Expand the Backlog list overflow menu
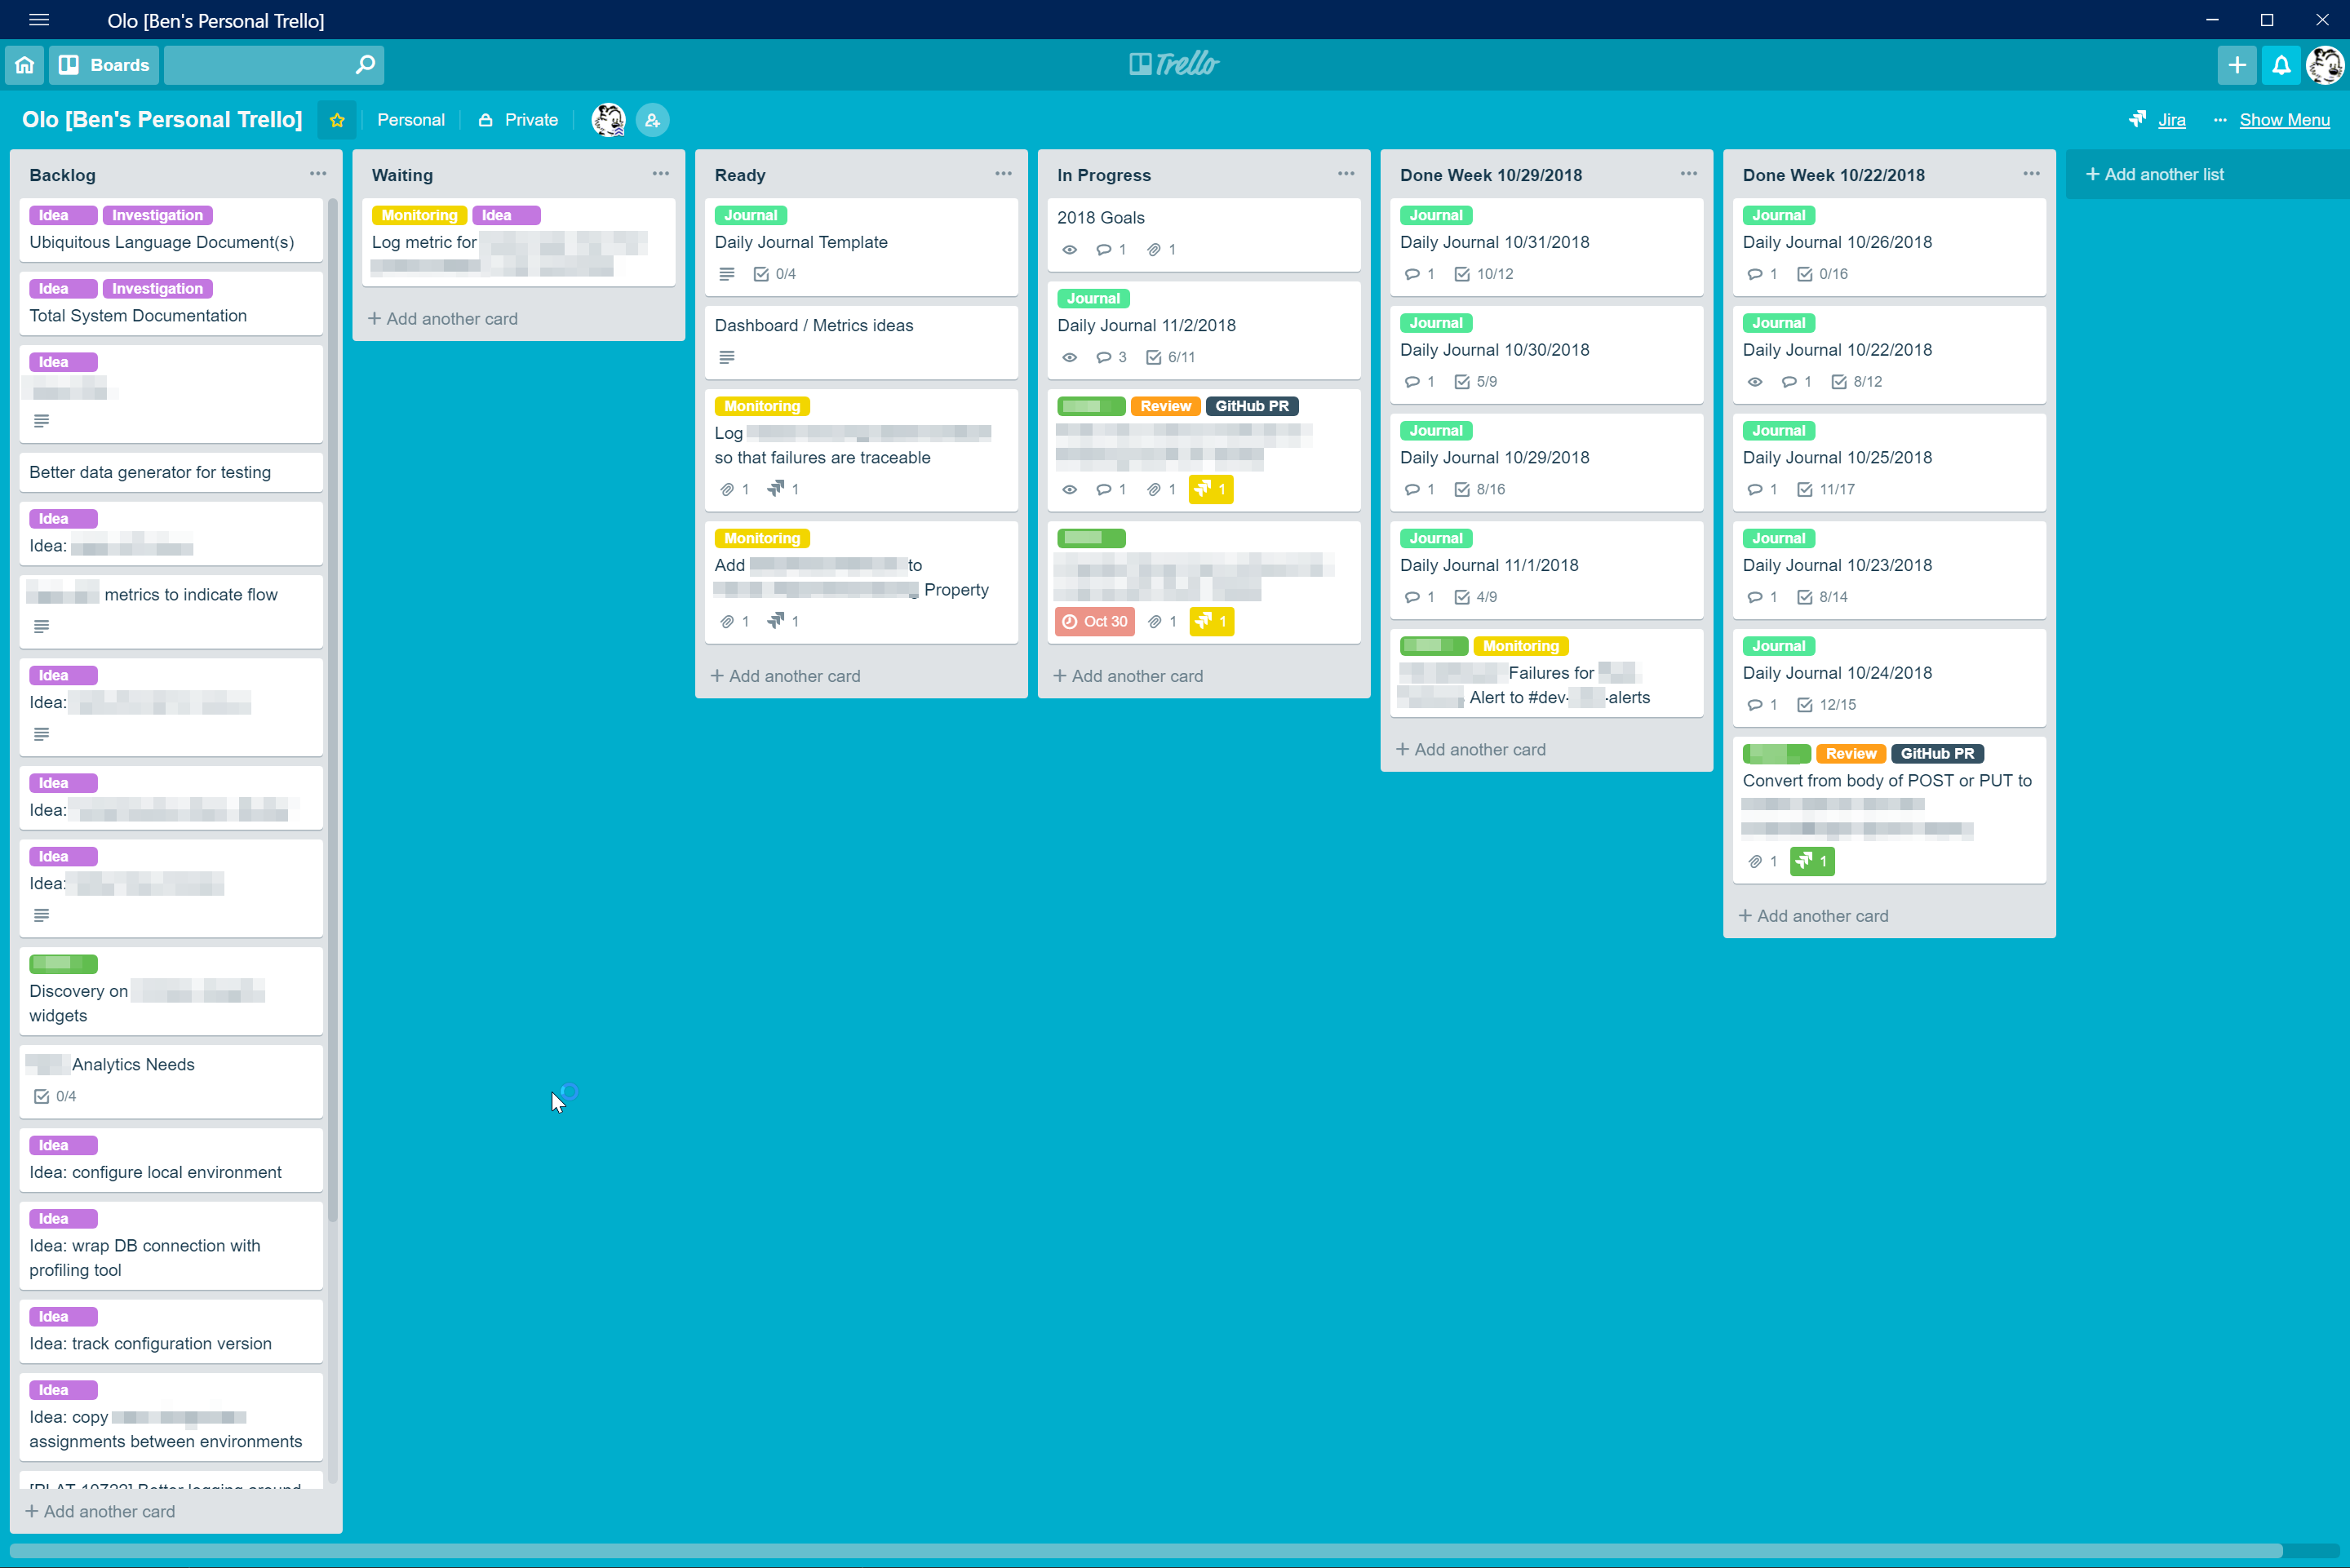2350x1568 pixels. [x=318, y=173]
